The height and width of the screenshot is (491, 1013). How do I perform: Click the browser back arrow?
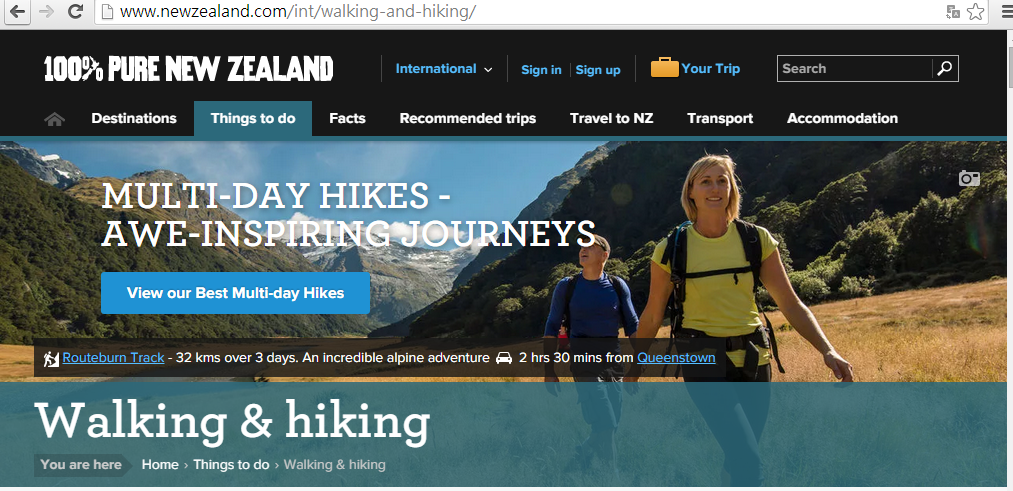pos(16,12)
